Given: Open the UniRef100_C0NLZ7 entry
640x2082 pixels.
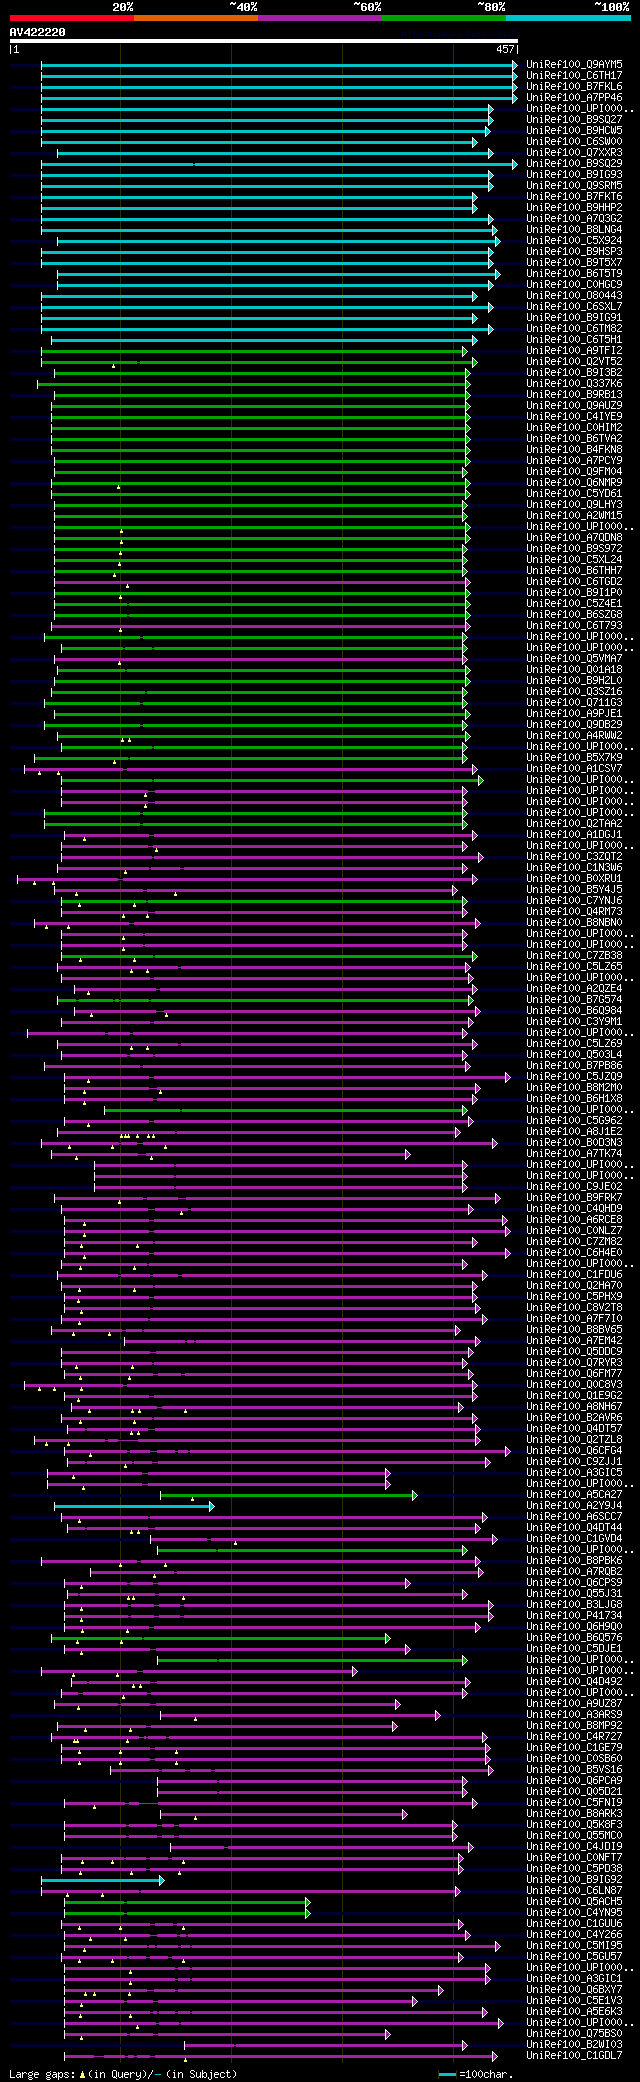Looking at the screenshot, I should coord(574,1230).
